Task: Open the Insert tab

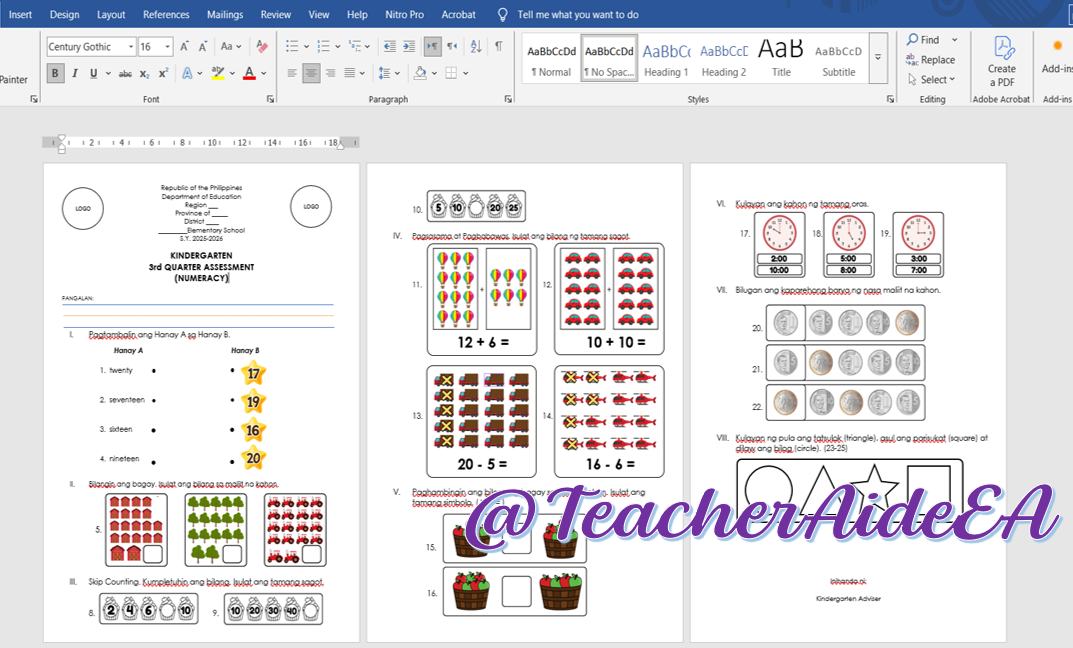Action: click(x=21, y=14)
